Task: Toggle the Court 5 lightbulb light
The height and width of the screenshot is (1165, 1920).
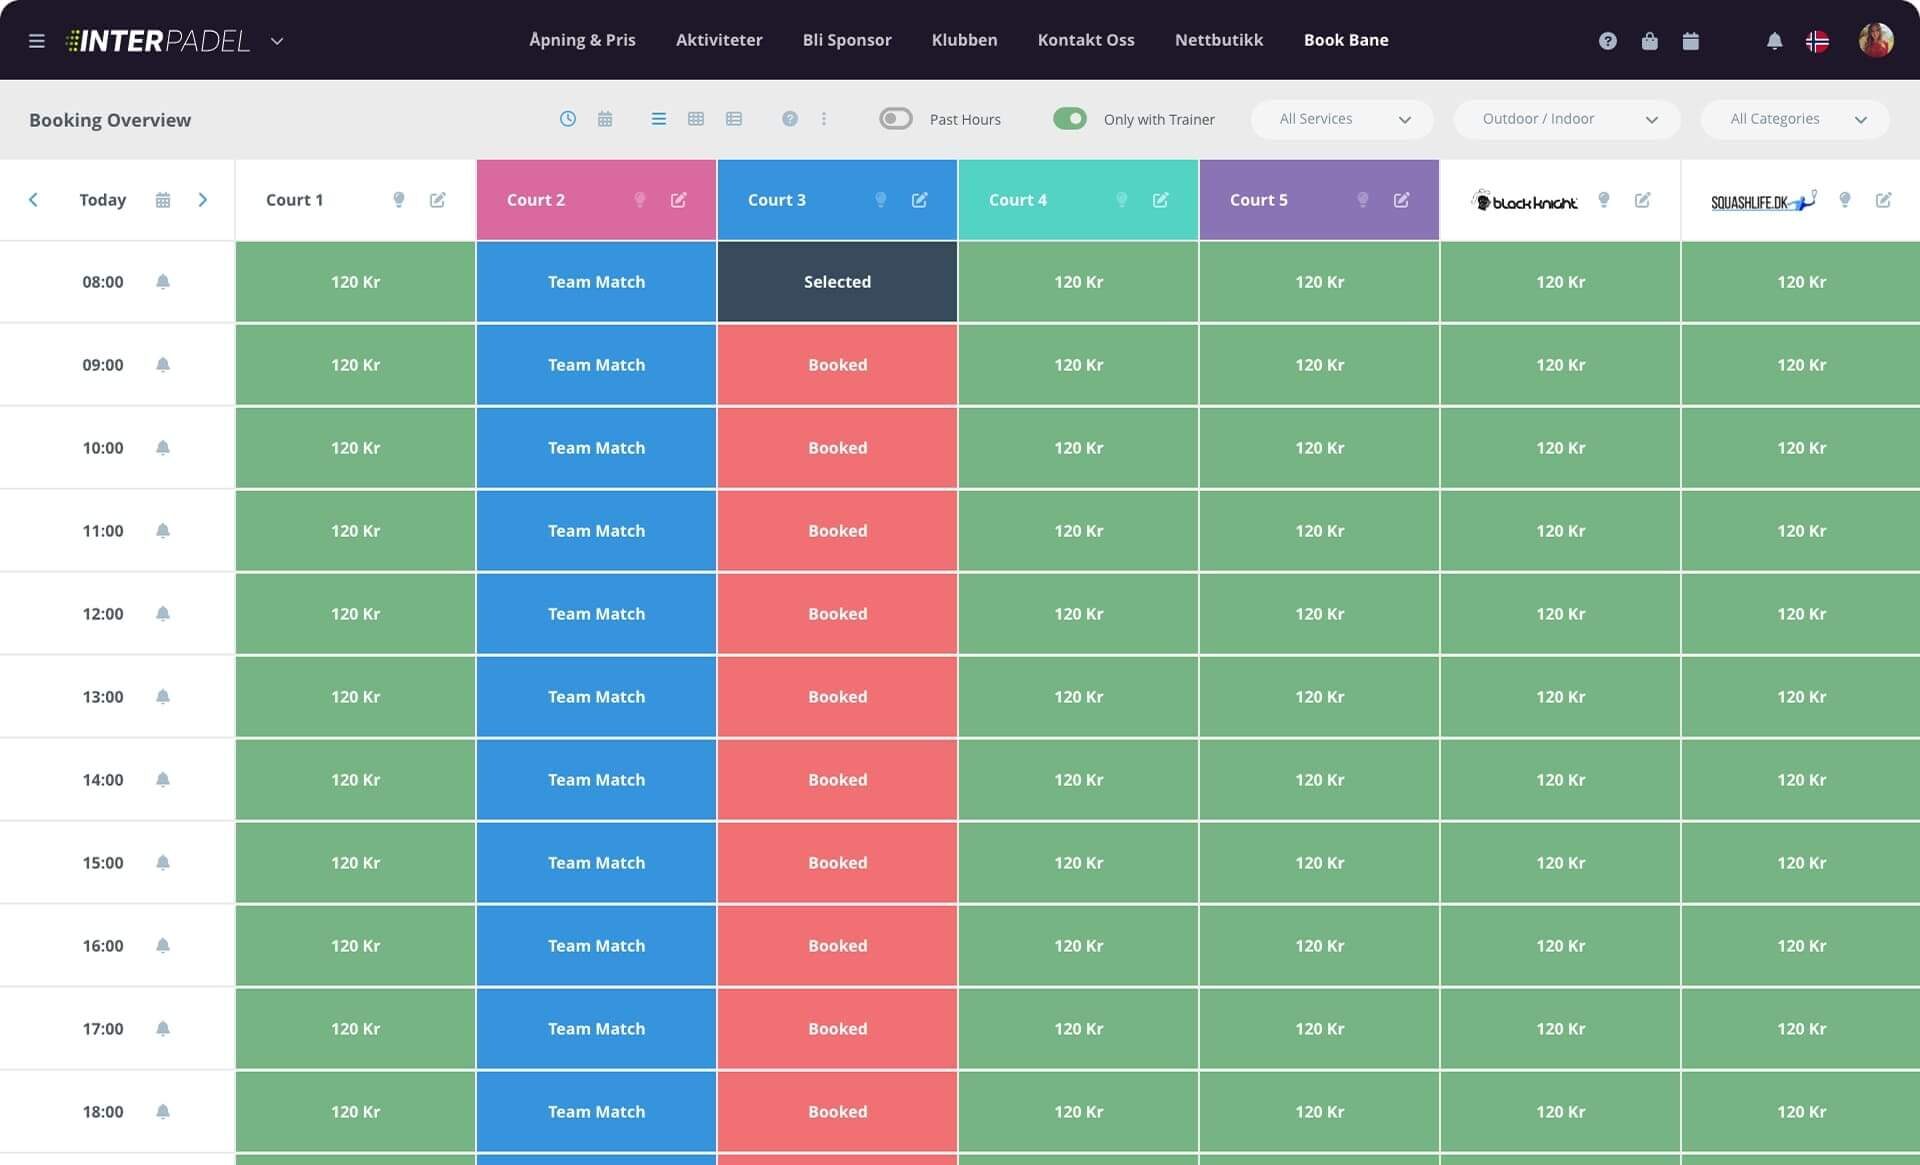Action: pyautogui.click(x=1362, y=200)
